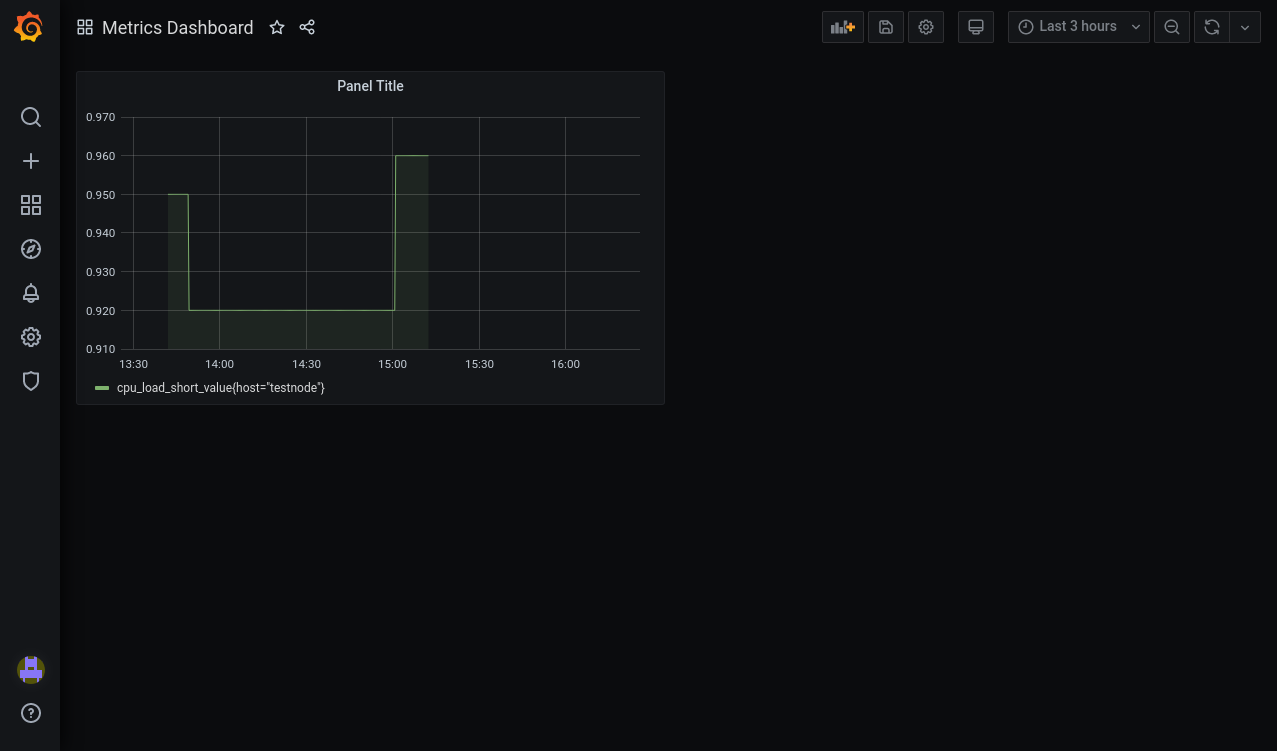1277x751 pixels.
Task: Toggle the cpu_load_short_value series visibility
Action: pos(220,387)
